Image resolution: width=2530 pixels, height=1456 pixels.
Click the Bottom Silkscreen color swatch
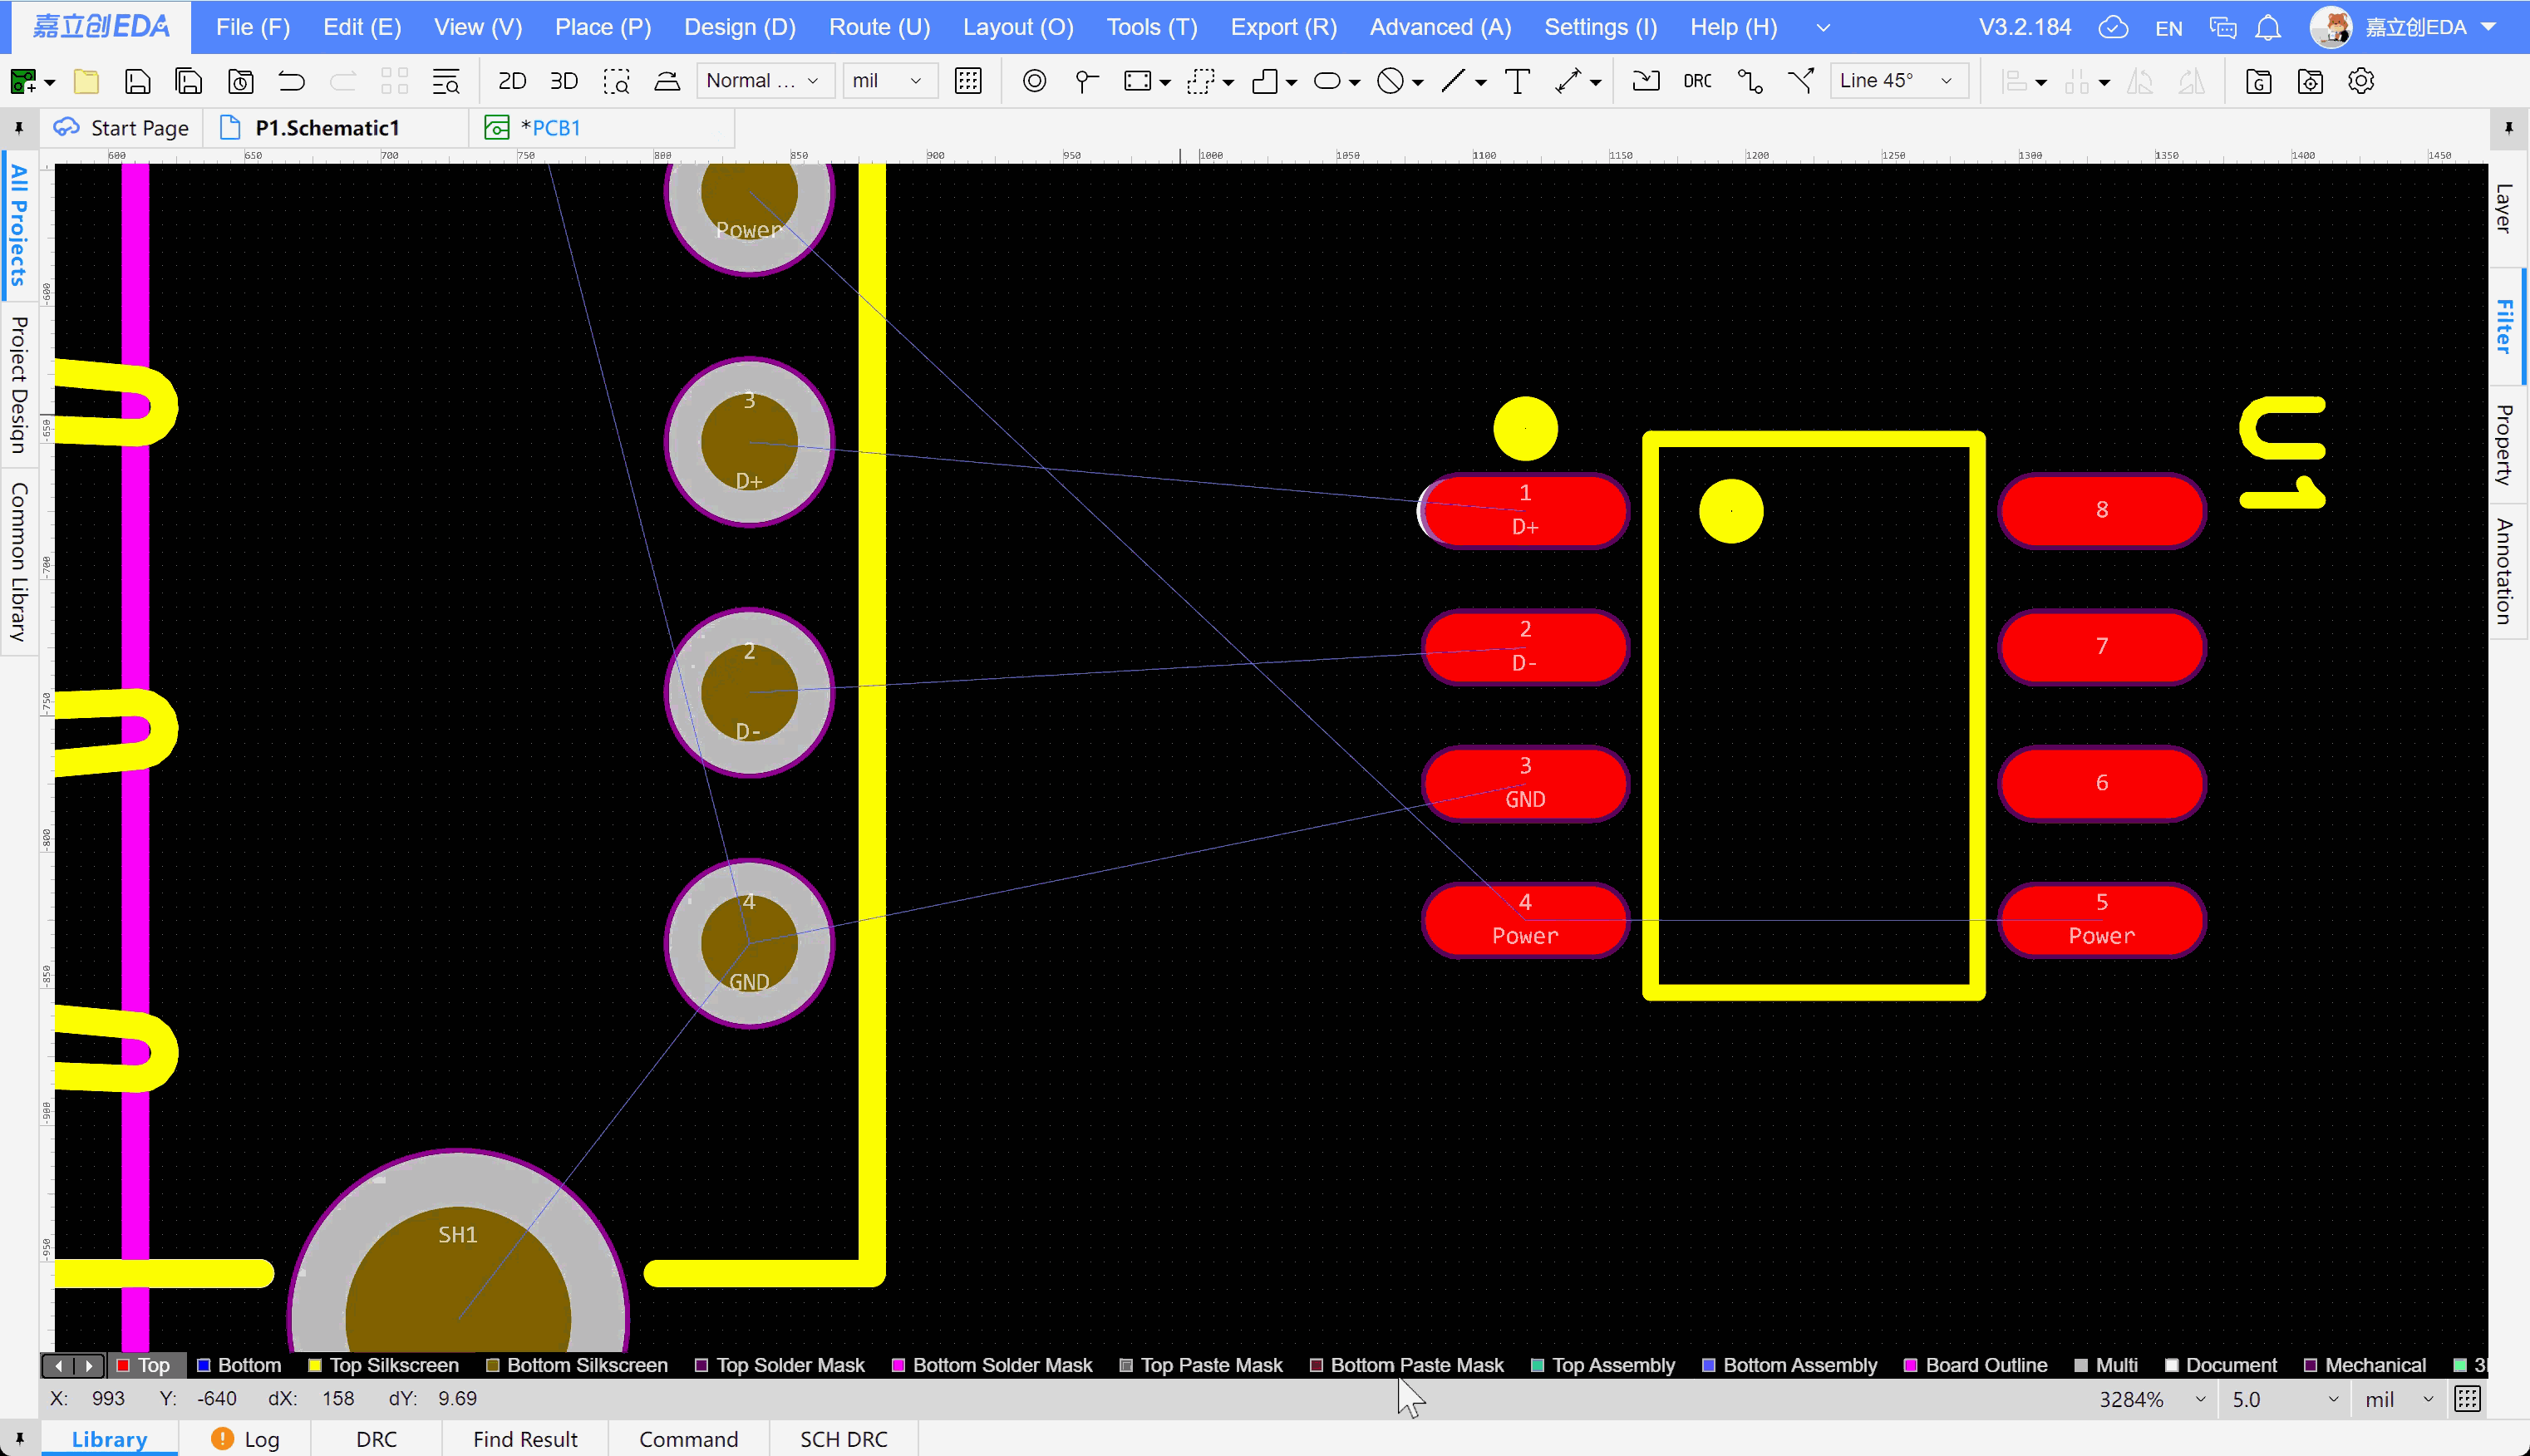click(x=492, y=1365)
